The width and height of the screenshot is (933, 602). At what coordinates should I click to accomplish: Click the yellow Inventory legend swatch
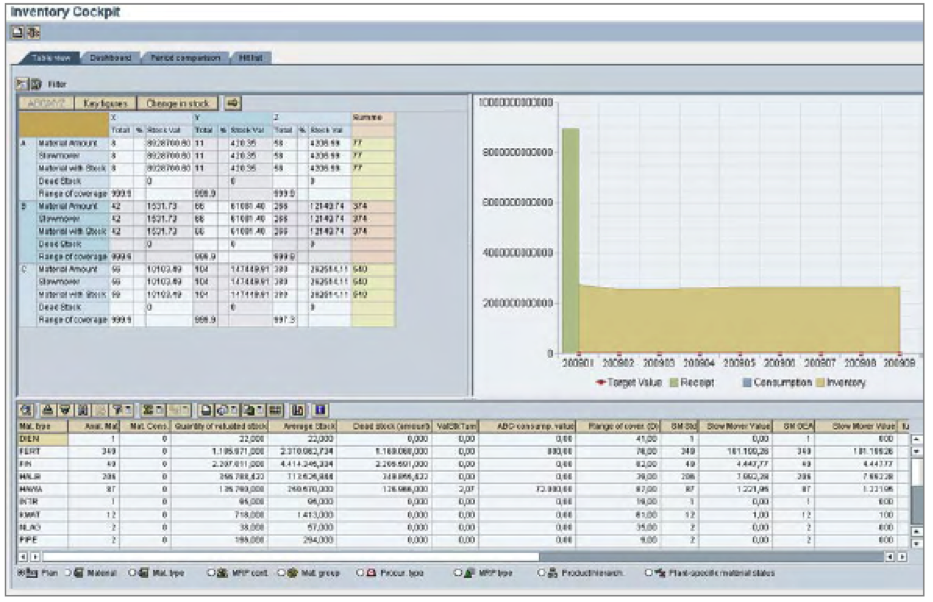tap(821, 382)
